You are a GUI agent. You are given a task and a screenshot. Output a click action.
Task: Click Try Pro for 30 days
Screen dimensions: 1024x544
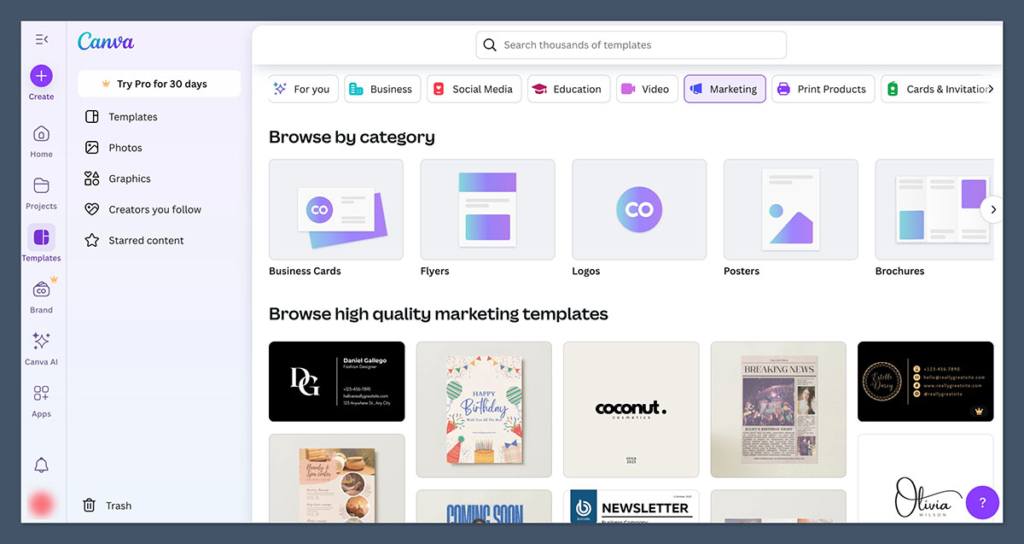160,84
